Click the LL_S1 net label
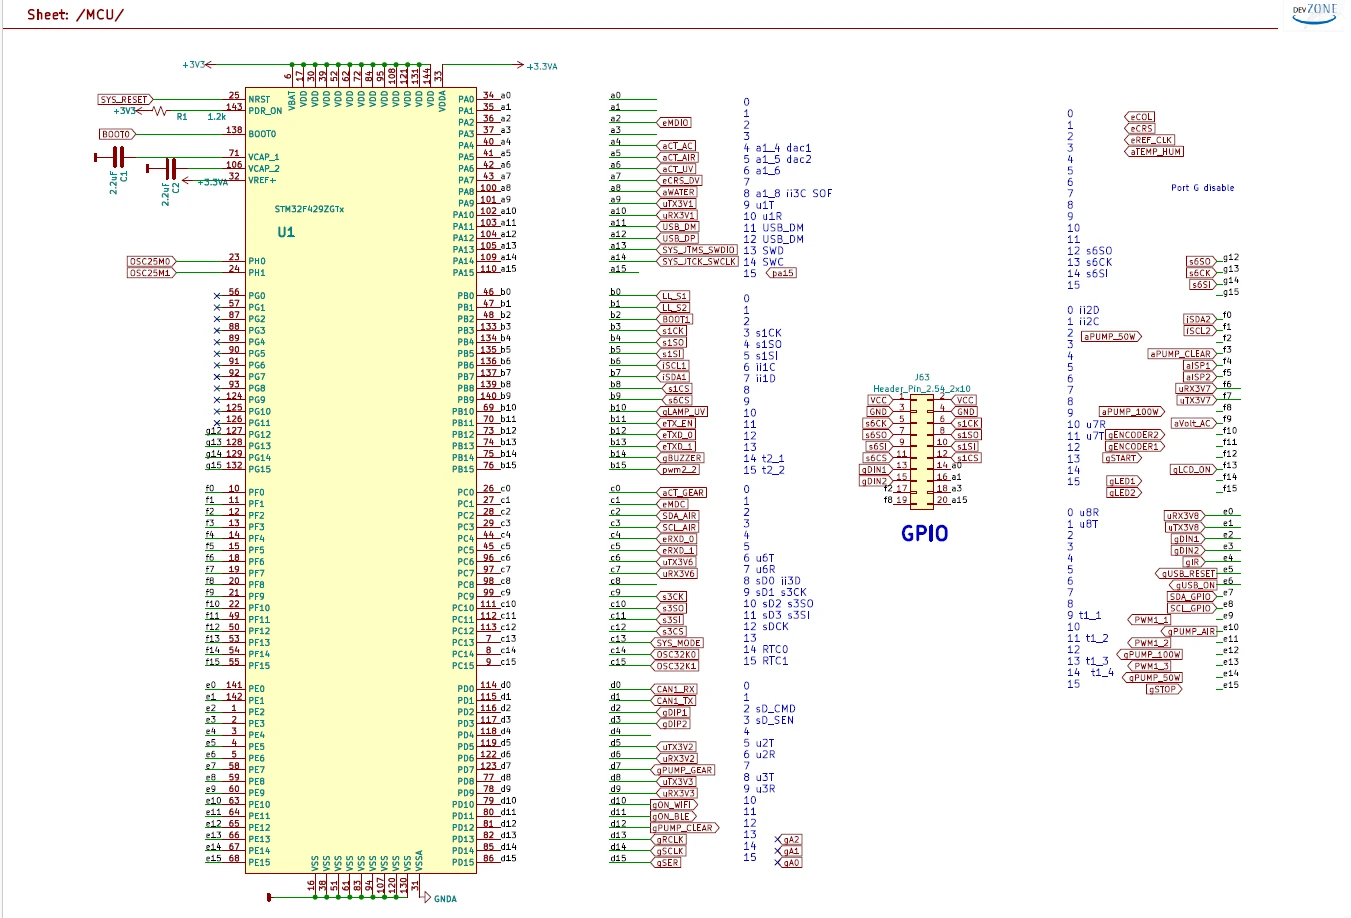 (674, 296)
